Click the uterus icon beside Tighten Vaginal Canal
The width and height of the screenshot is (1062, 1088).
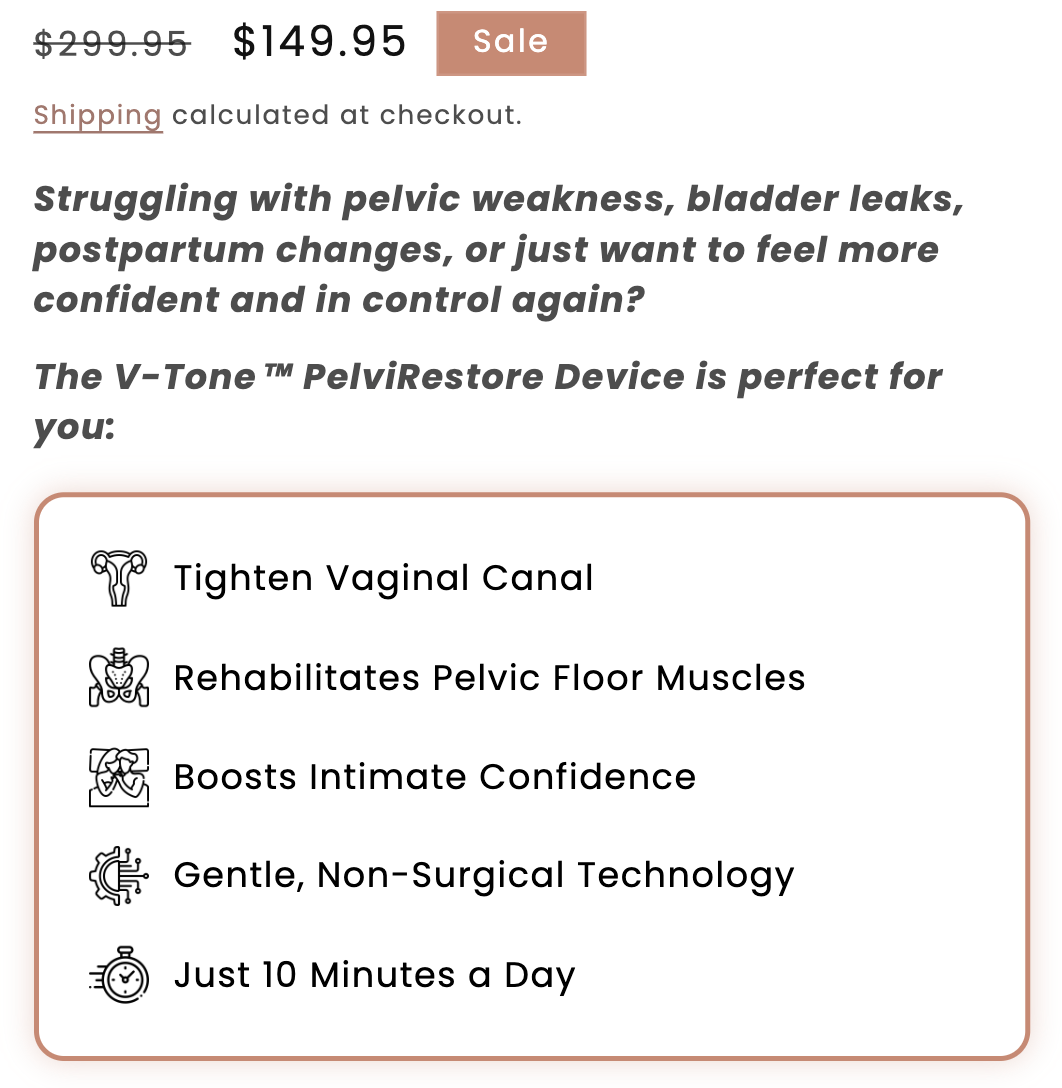[x=119, y=578]
